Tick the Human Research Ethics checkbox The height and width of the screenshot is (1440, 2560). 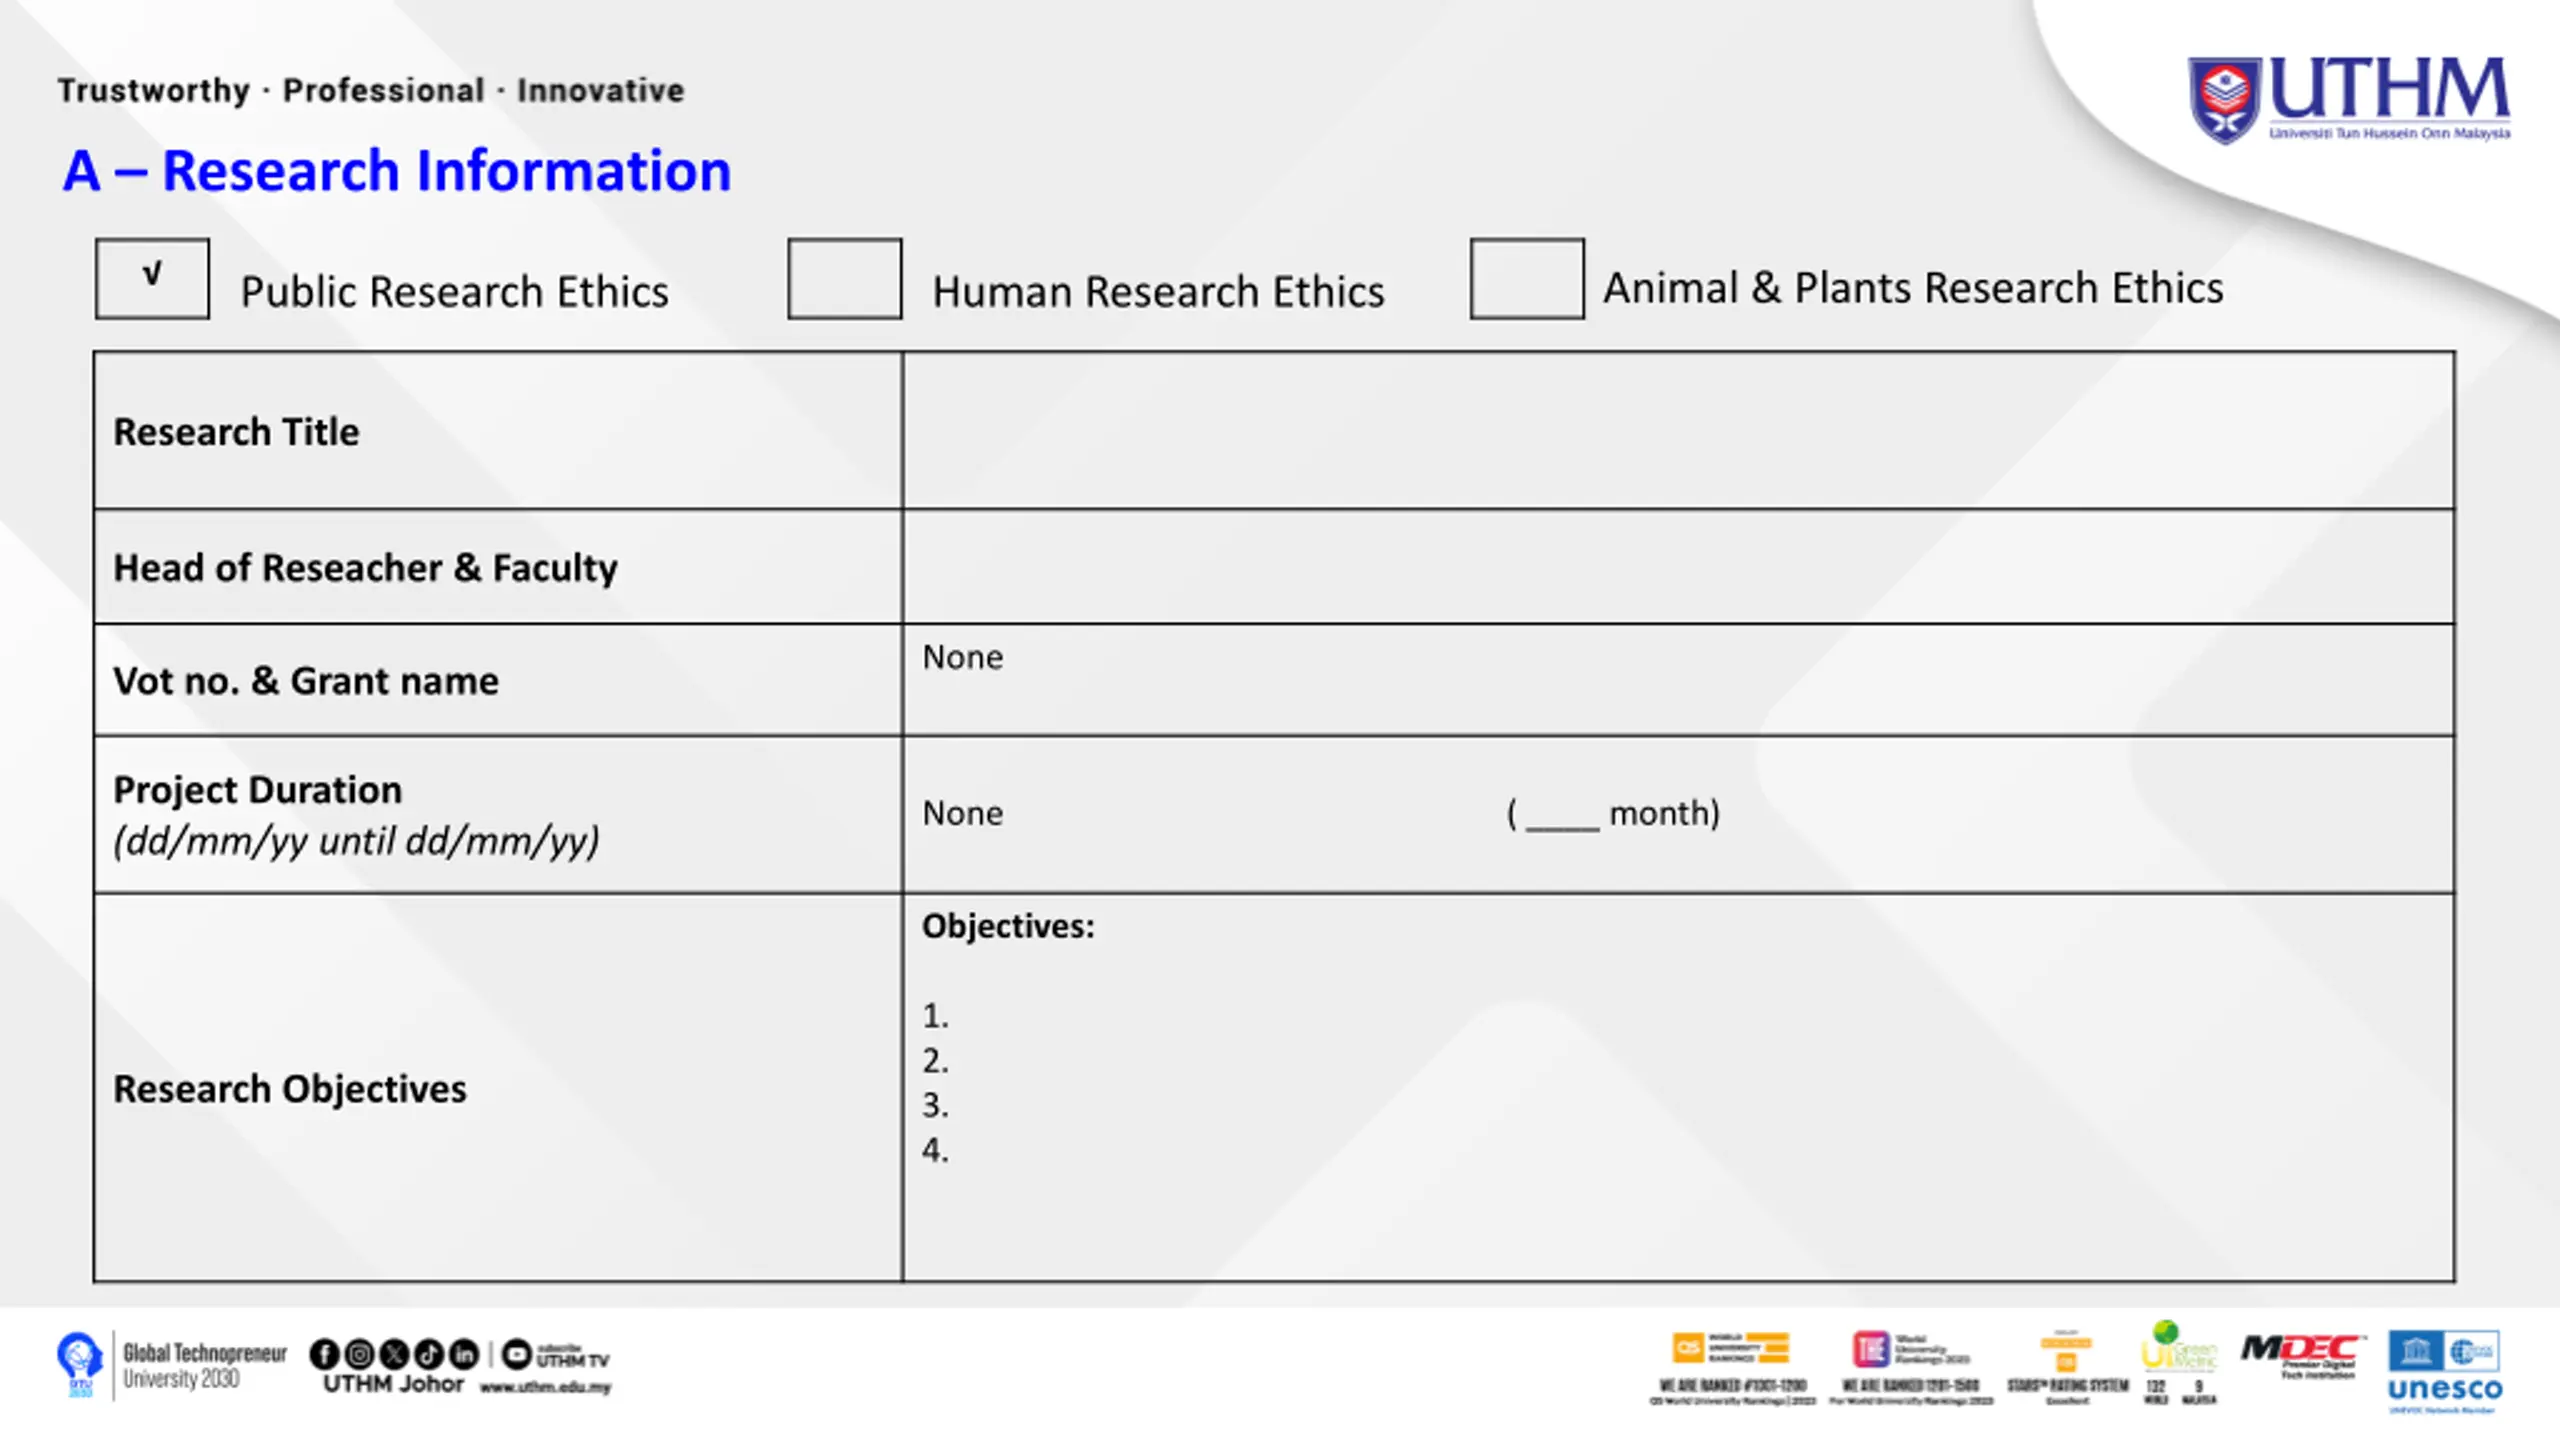pyautogui.click(x=844, y=279)
